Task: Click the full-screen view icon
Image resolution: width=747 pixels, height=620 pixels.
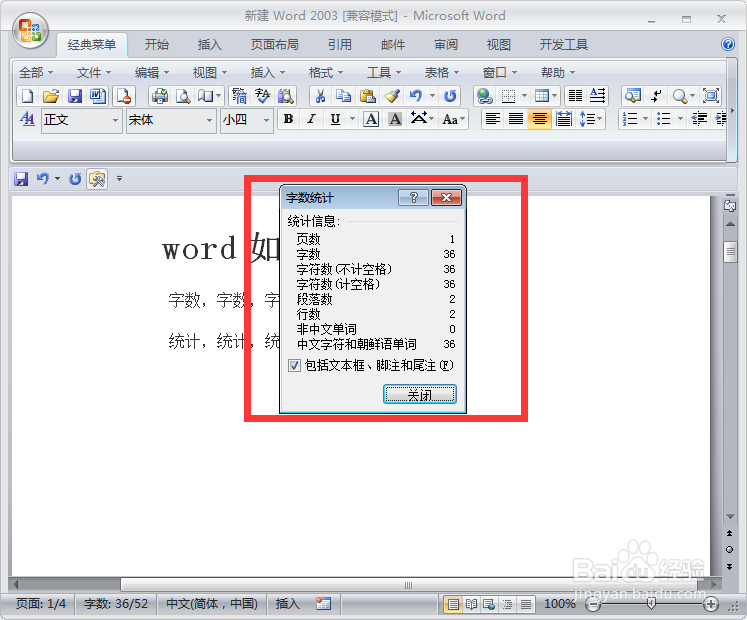Action: (711, 96)
